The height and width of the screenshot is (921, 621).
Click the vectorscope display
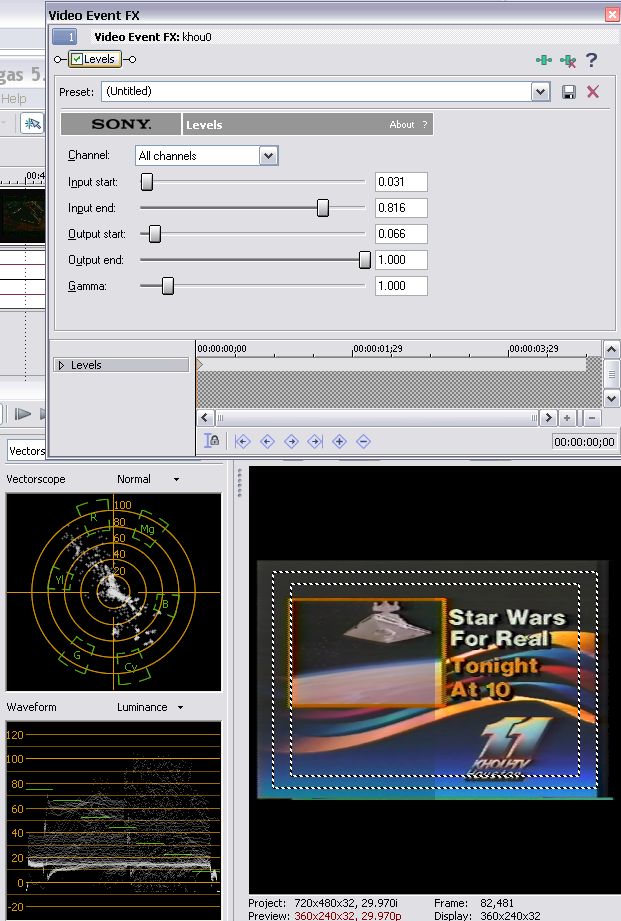click(x=113, y=592)
